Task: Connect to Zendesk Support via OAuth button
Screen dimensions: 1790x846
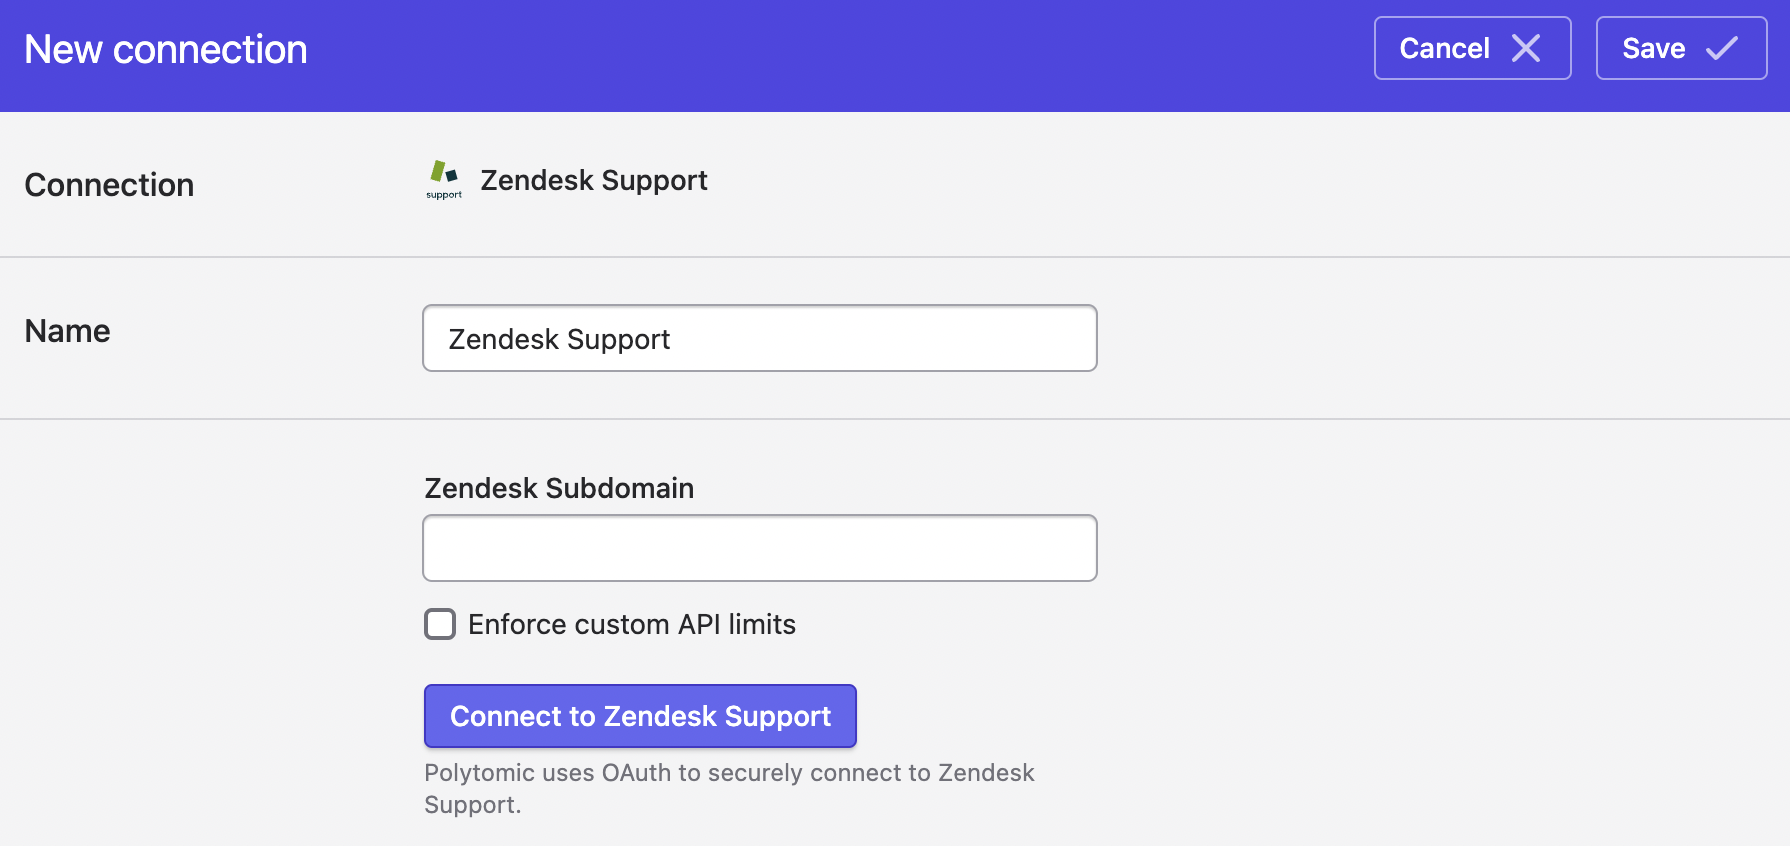Action: click(640, 716)
